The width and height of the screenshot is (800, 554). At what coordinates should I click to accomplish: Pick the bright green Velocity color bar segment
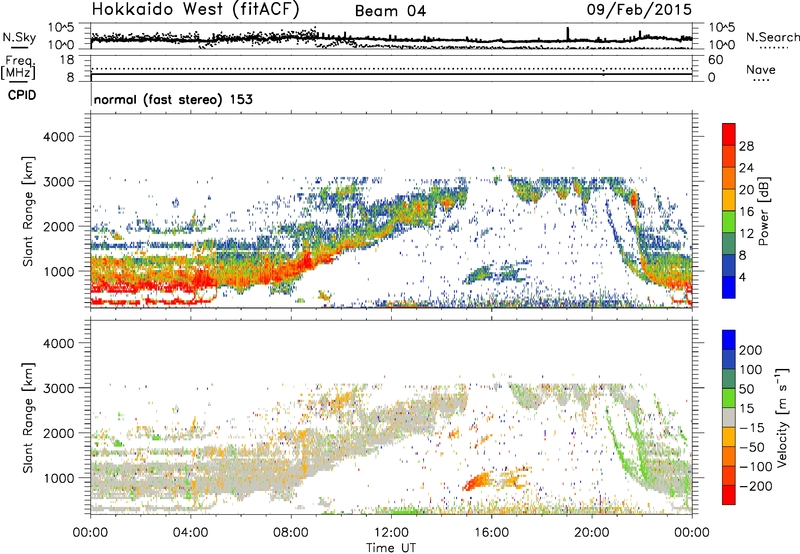(x=729, y=398)
